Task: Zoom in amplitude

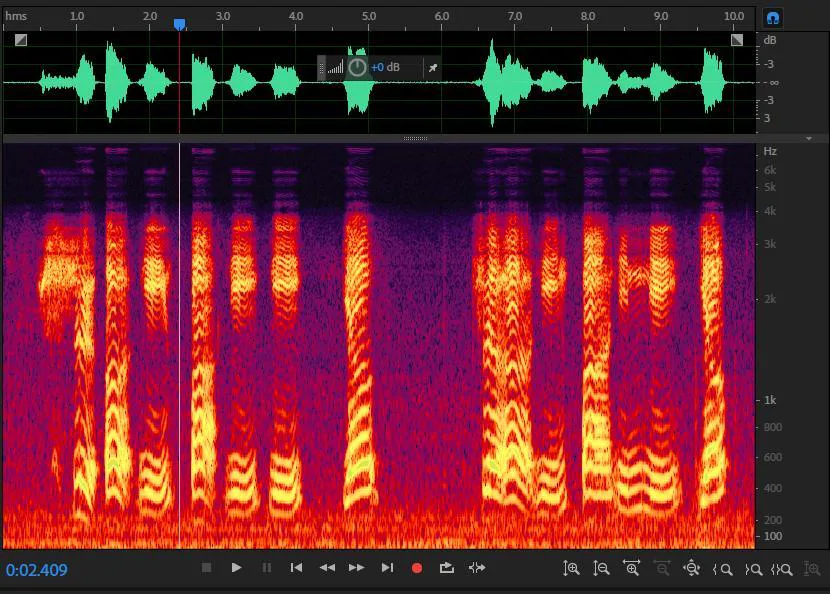Action: tap(571, 569)
